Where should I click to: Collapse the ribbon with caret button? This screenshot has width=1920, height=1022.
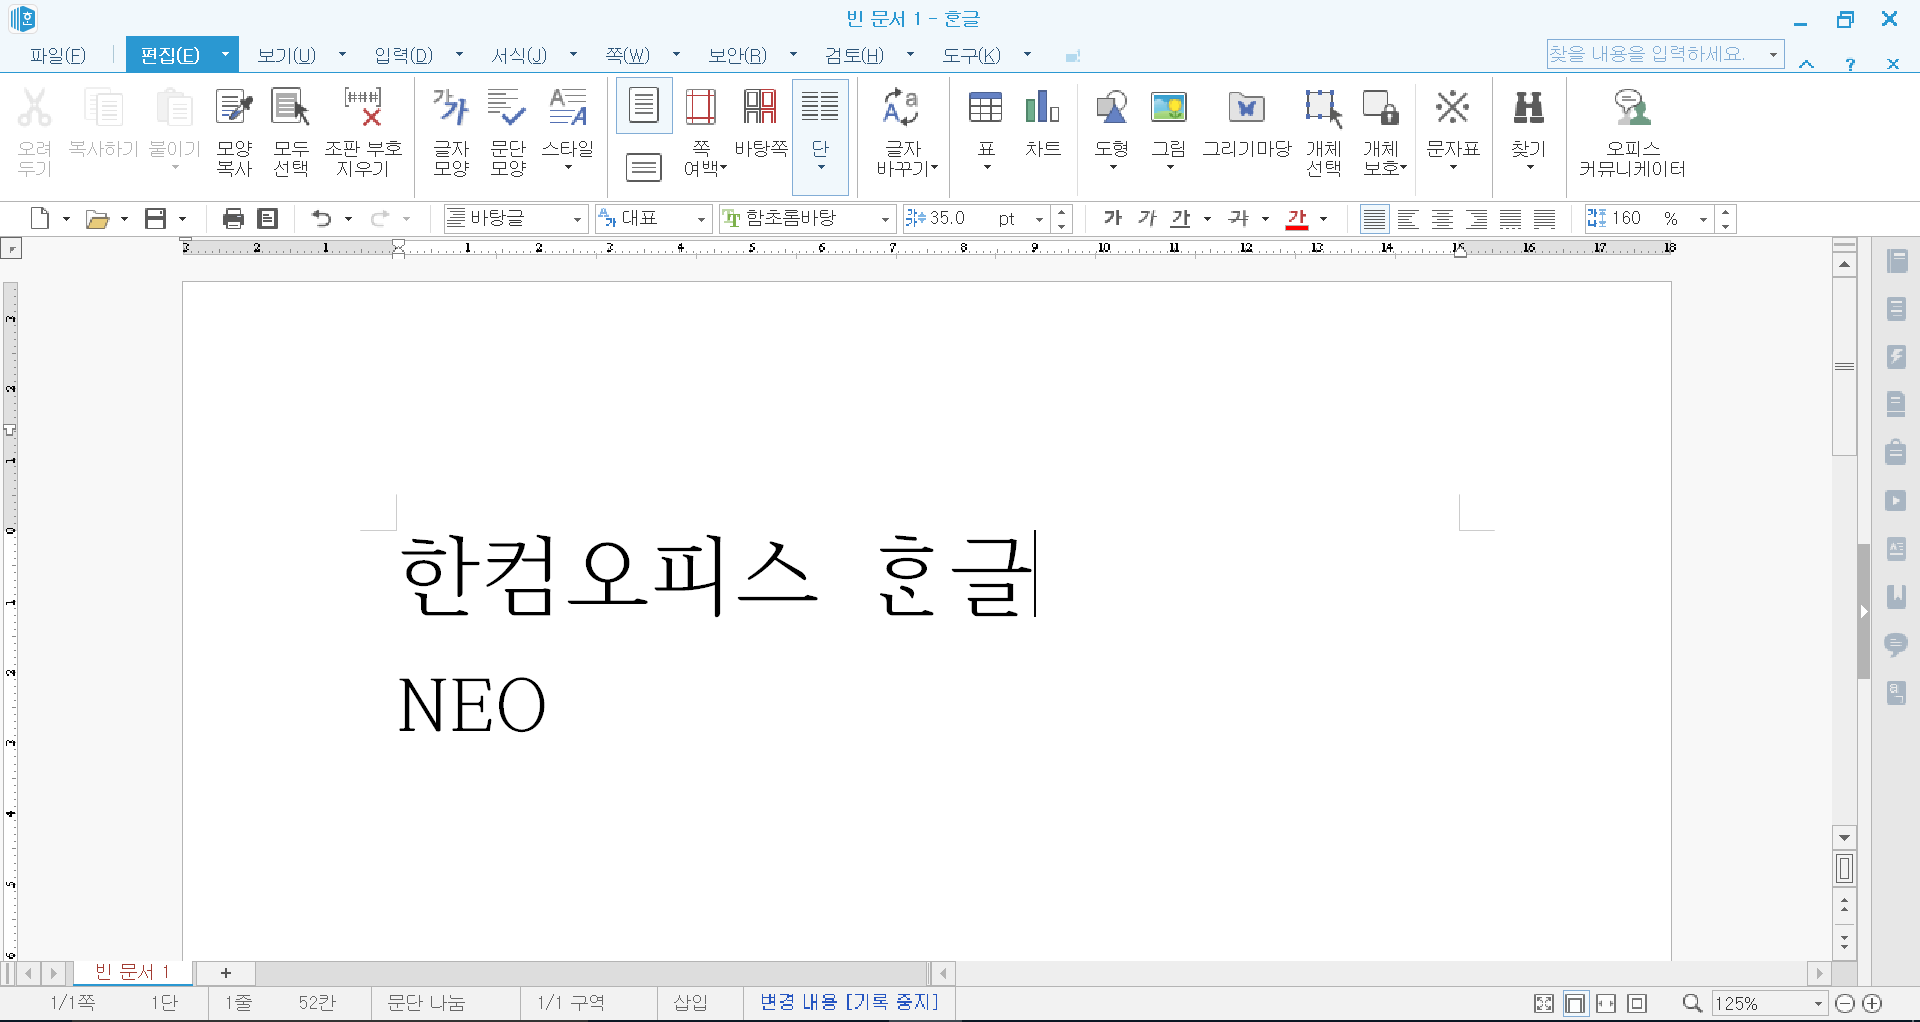pyautogui.click(x=1807, y=64)
